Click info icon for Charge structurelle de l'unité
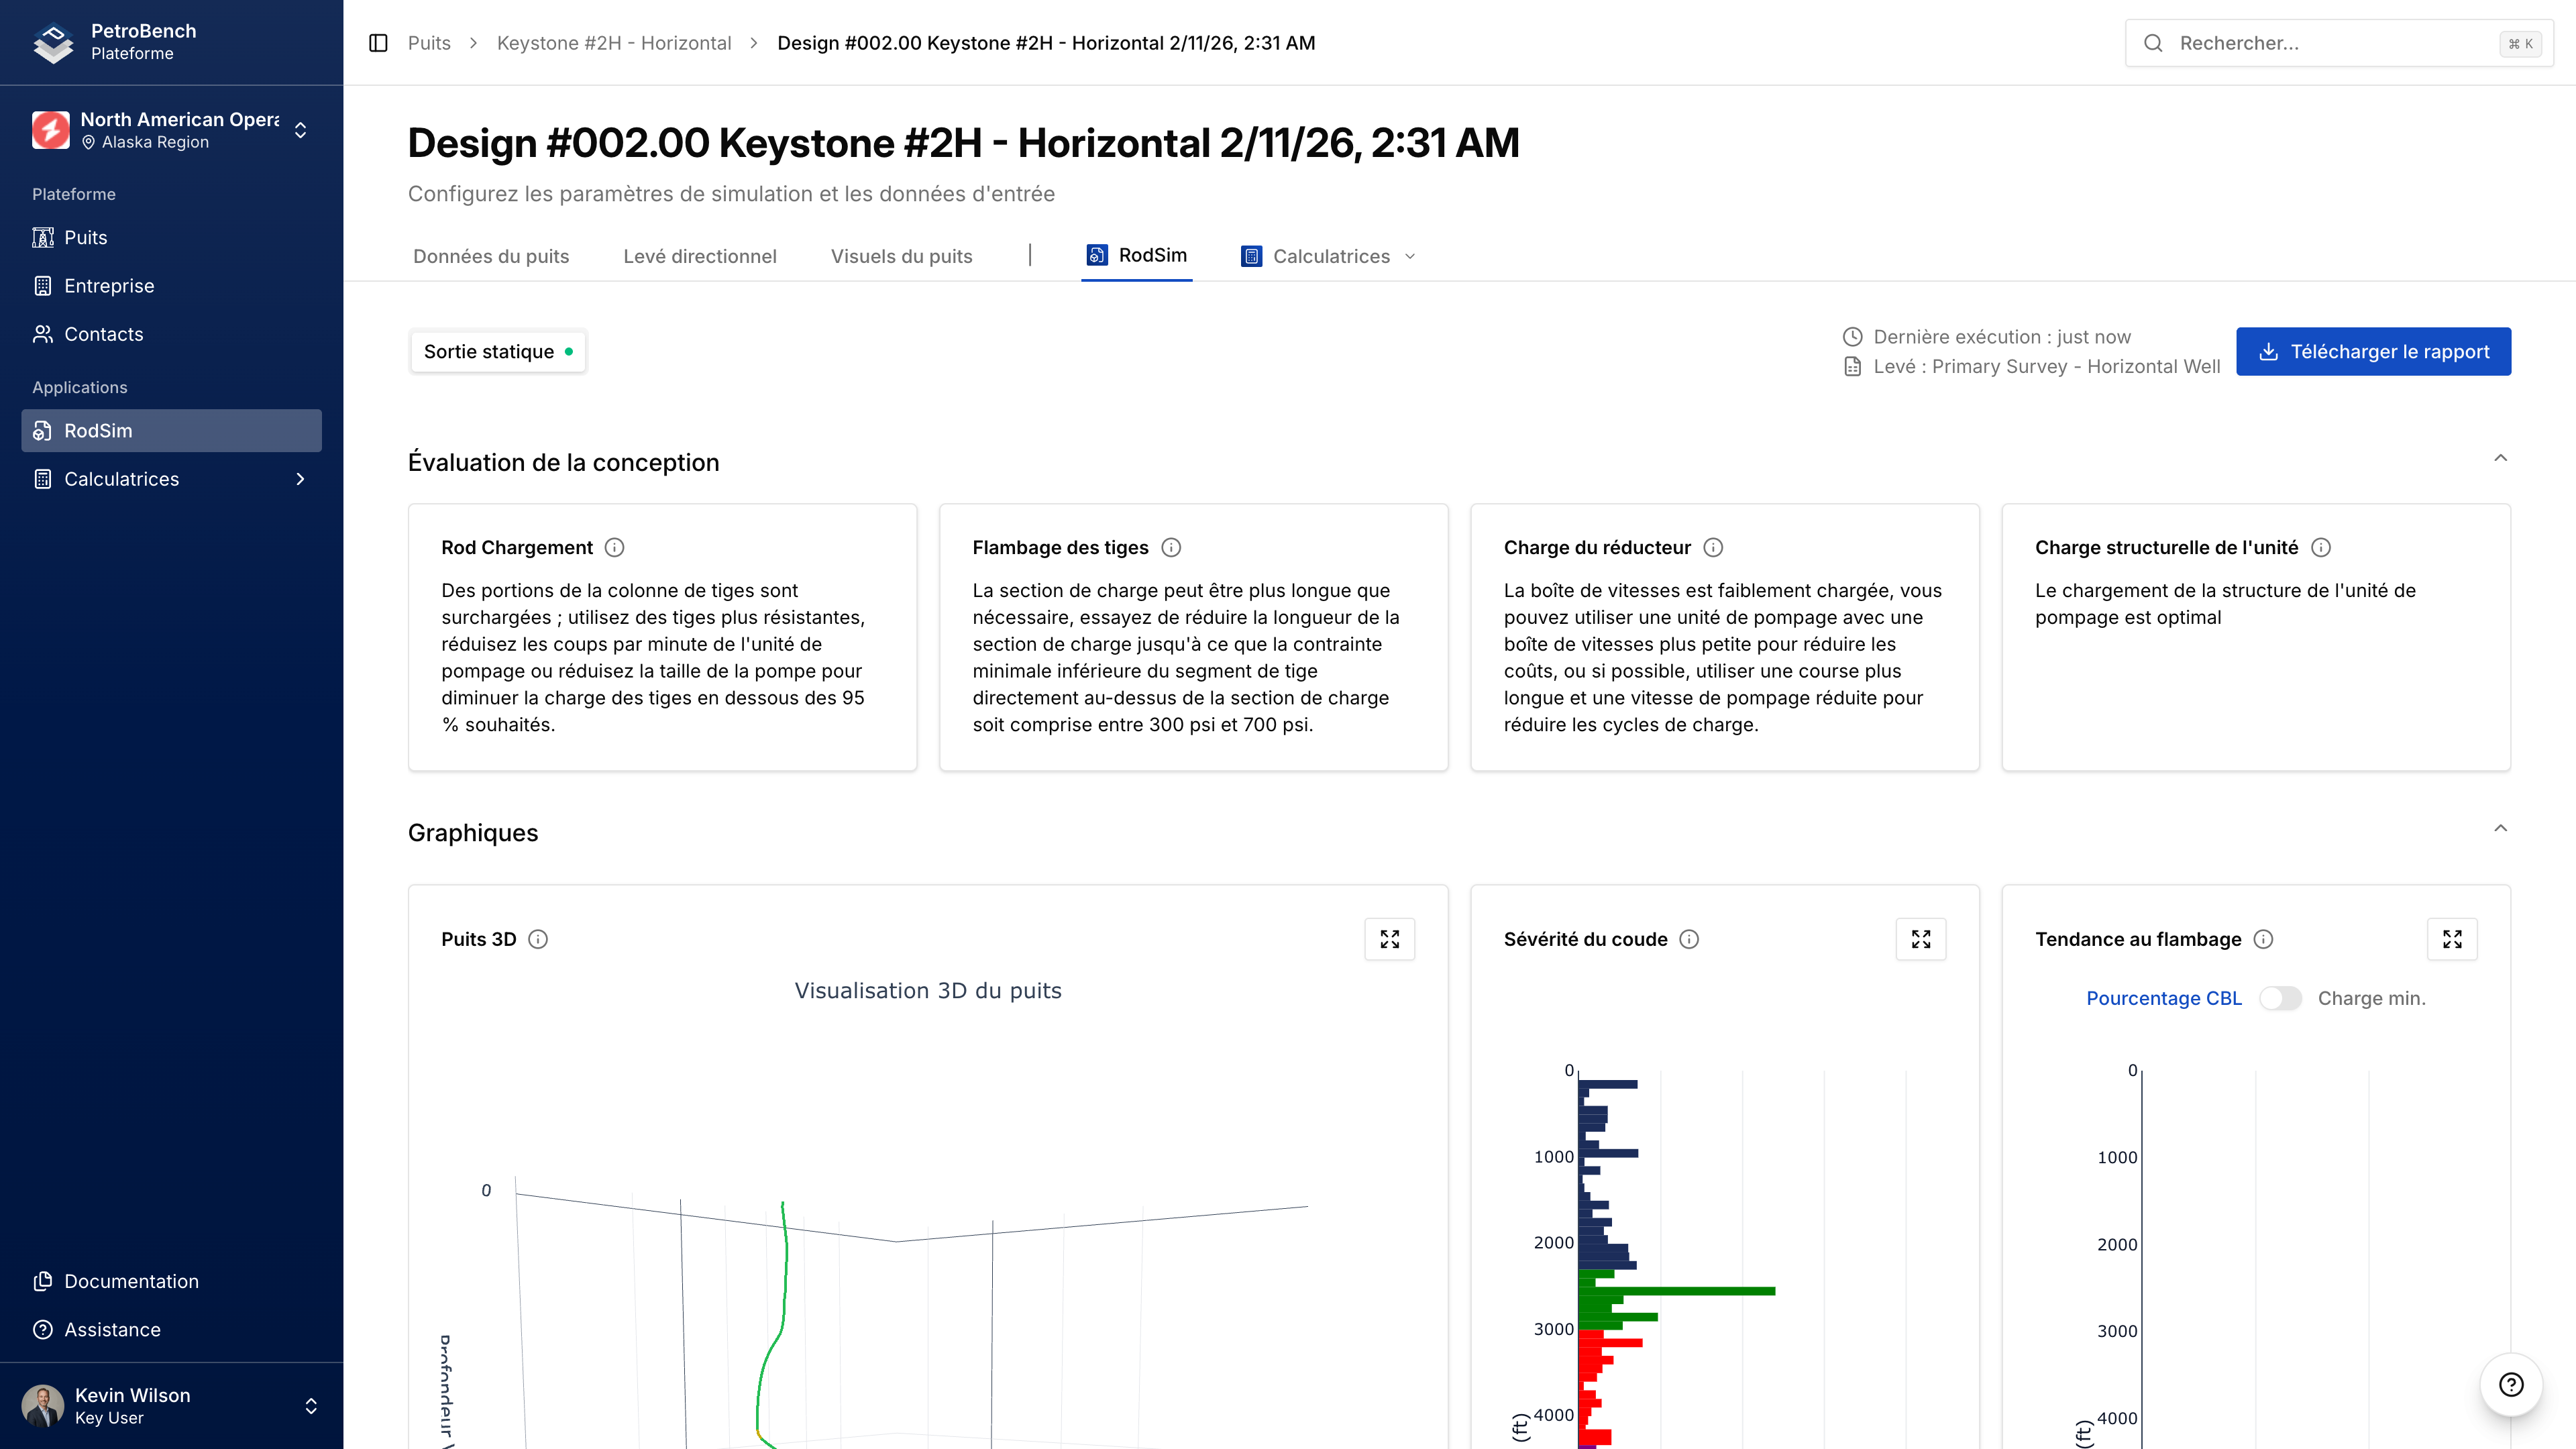 (x=2321, y=547)
